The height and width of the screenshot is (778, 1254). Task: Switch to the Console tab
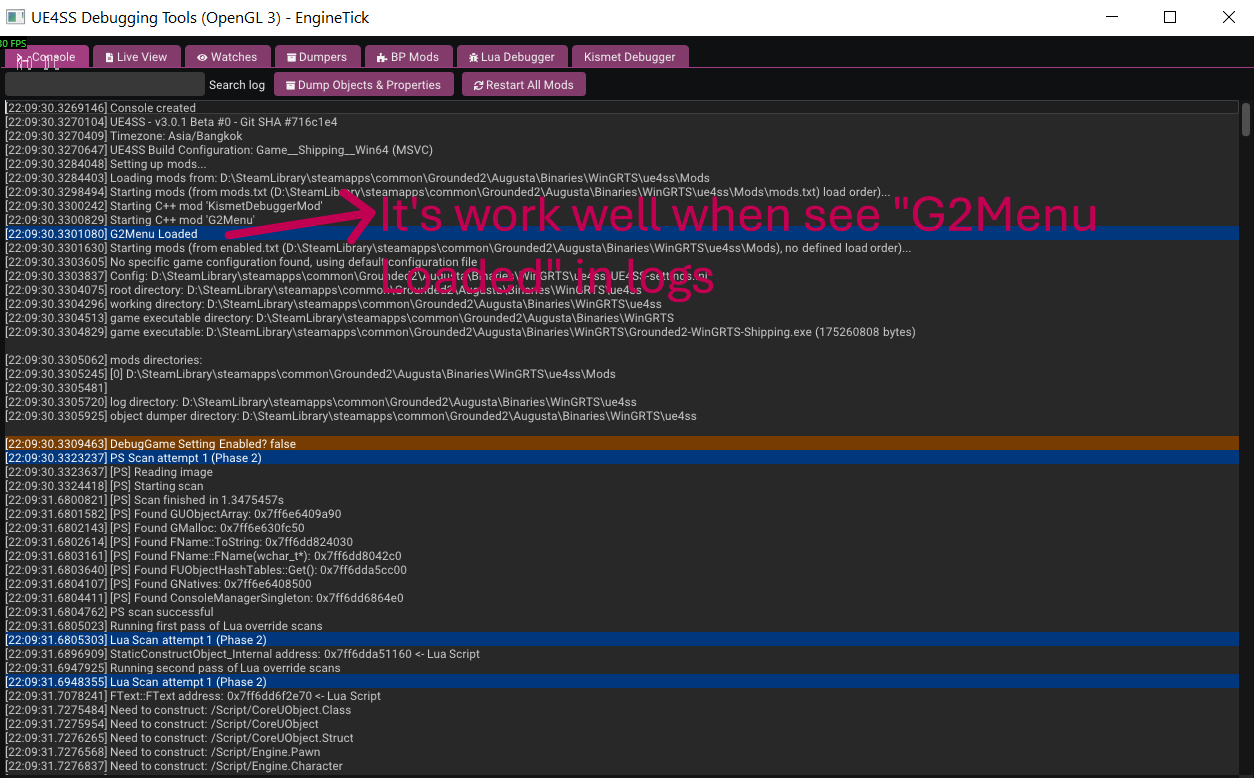click(x=47, y=57)
